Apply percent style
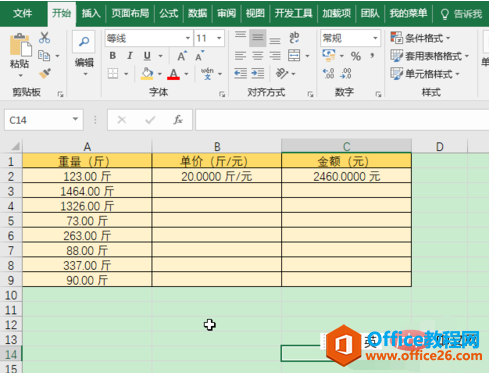489x373 pixels. point(356,56)
